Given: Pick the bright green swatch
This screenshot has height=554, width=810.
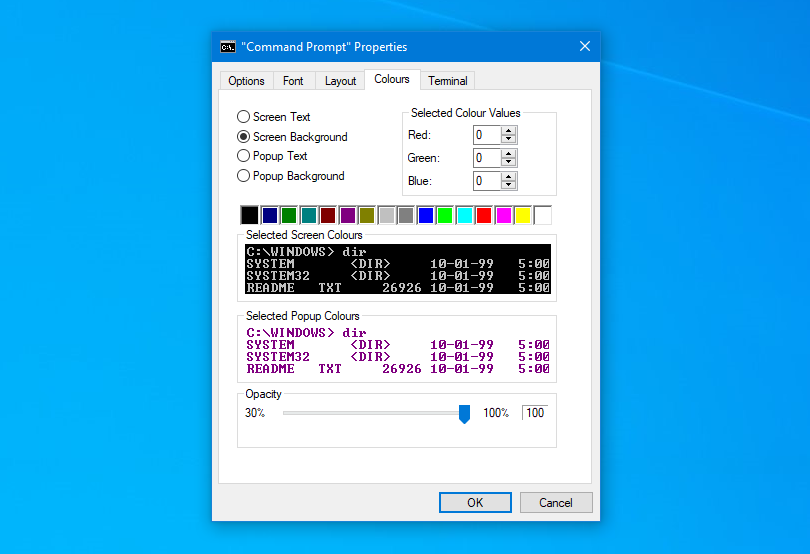Looking at the screenshot, I should [445, 216].
